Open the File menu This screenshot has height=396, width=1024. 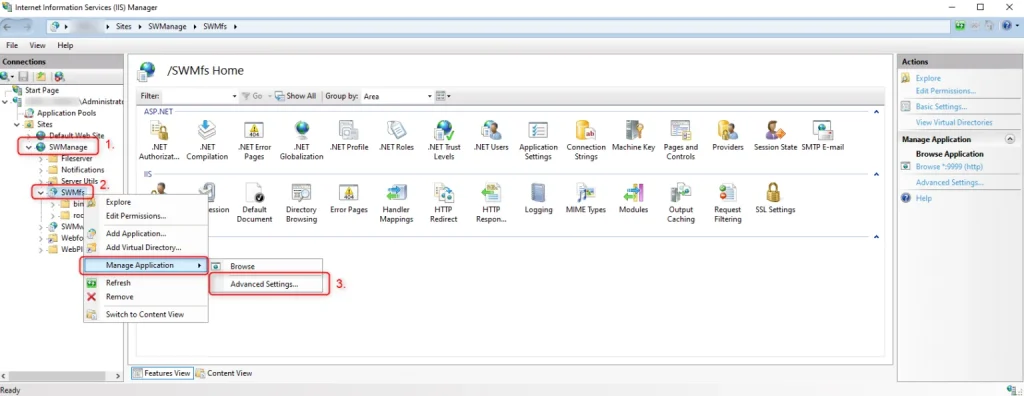coord(12,46)
